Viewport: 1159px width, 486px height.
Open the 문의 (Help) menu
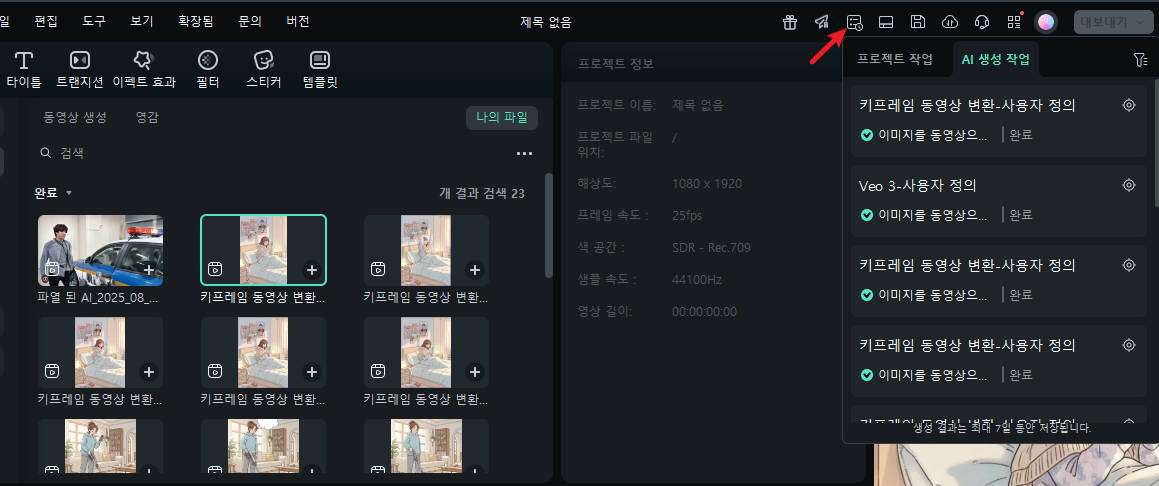[x=250, y=21]
